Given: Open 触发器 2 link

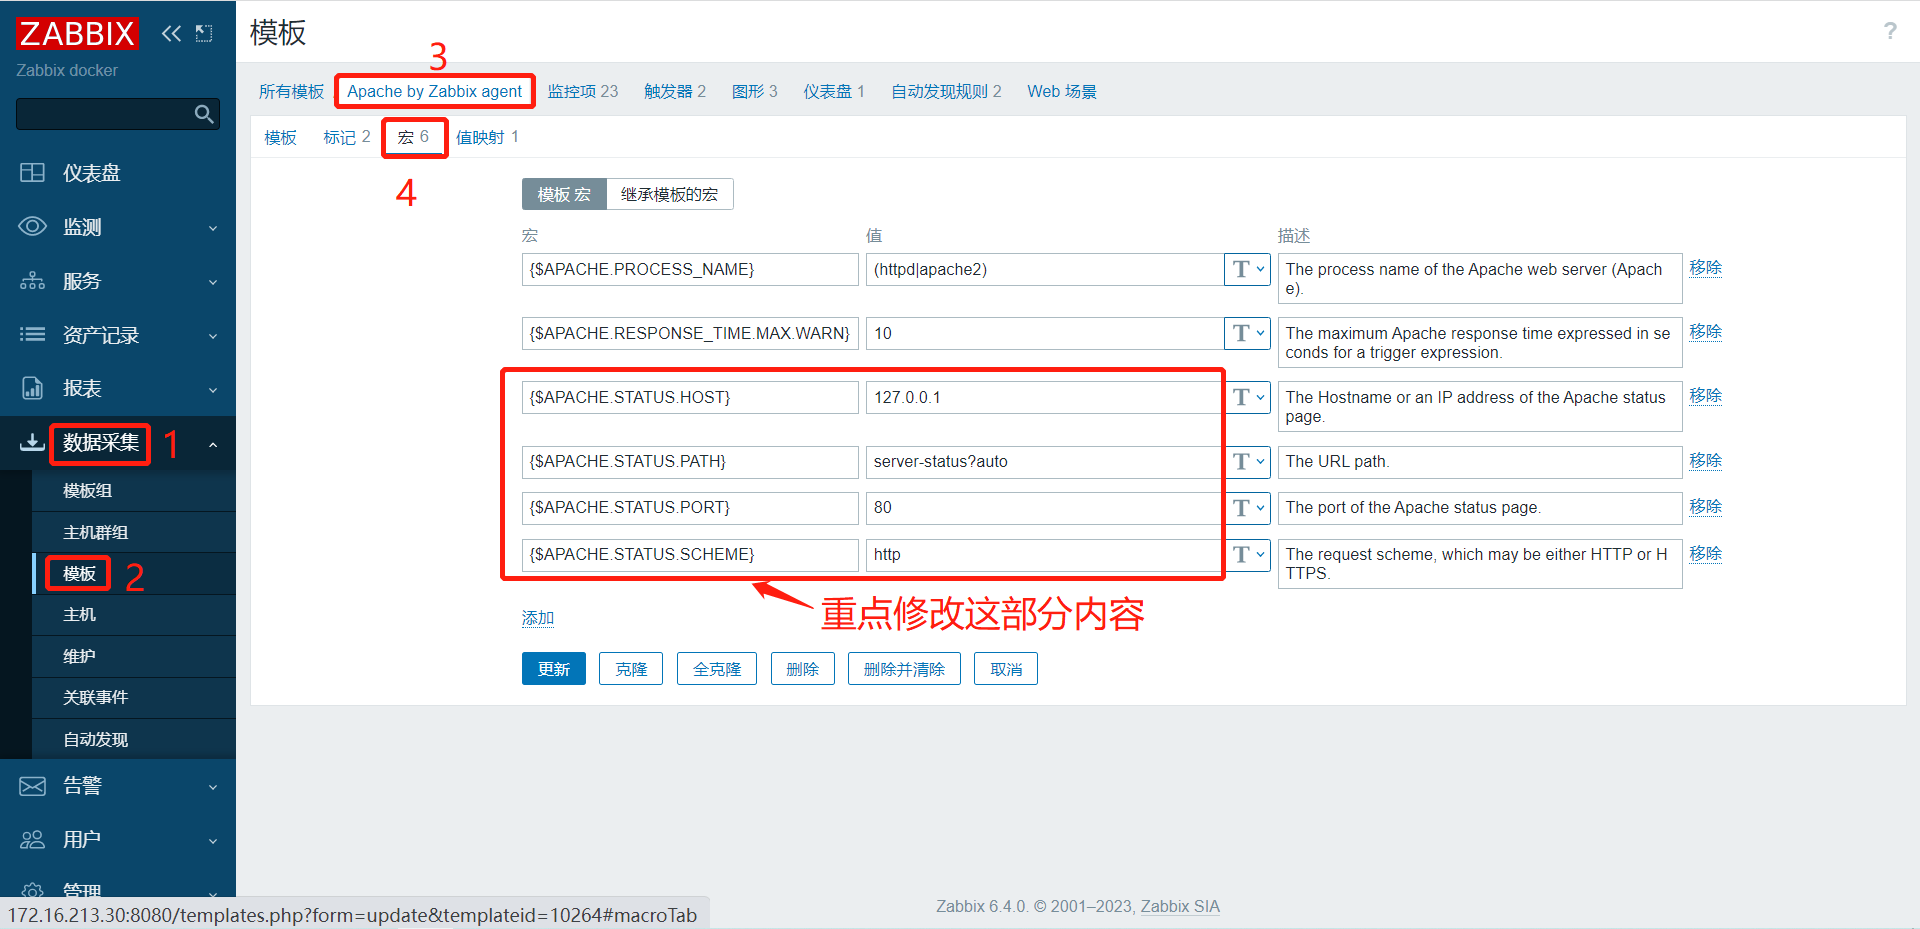Looking at the screenshot, I should 675,91.
